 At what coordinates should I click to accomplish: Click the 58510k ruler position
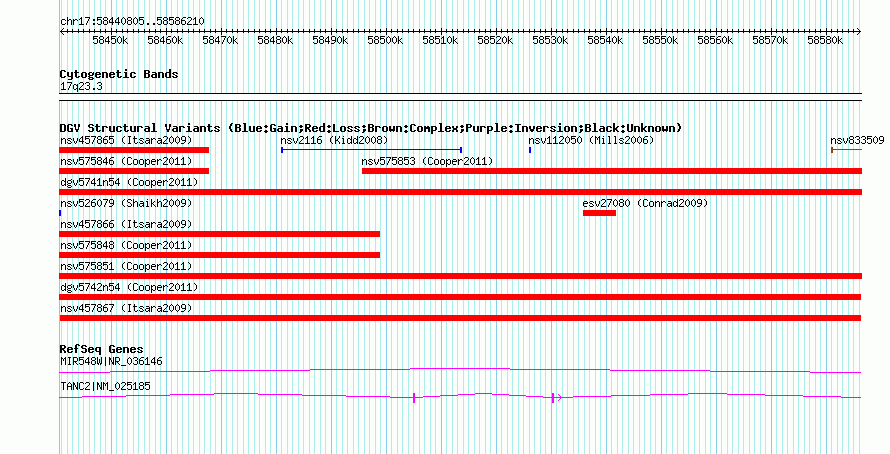point(440,40)
